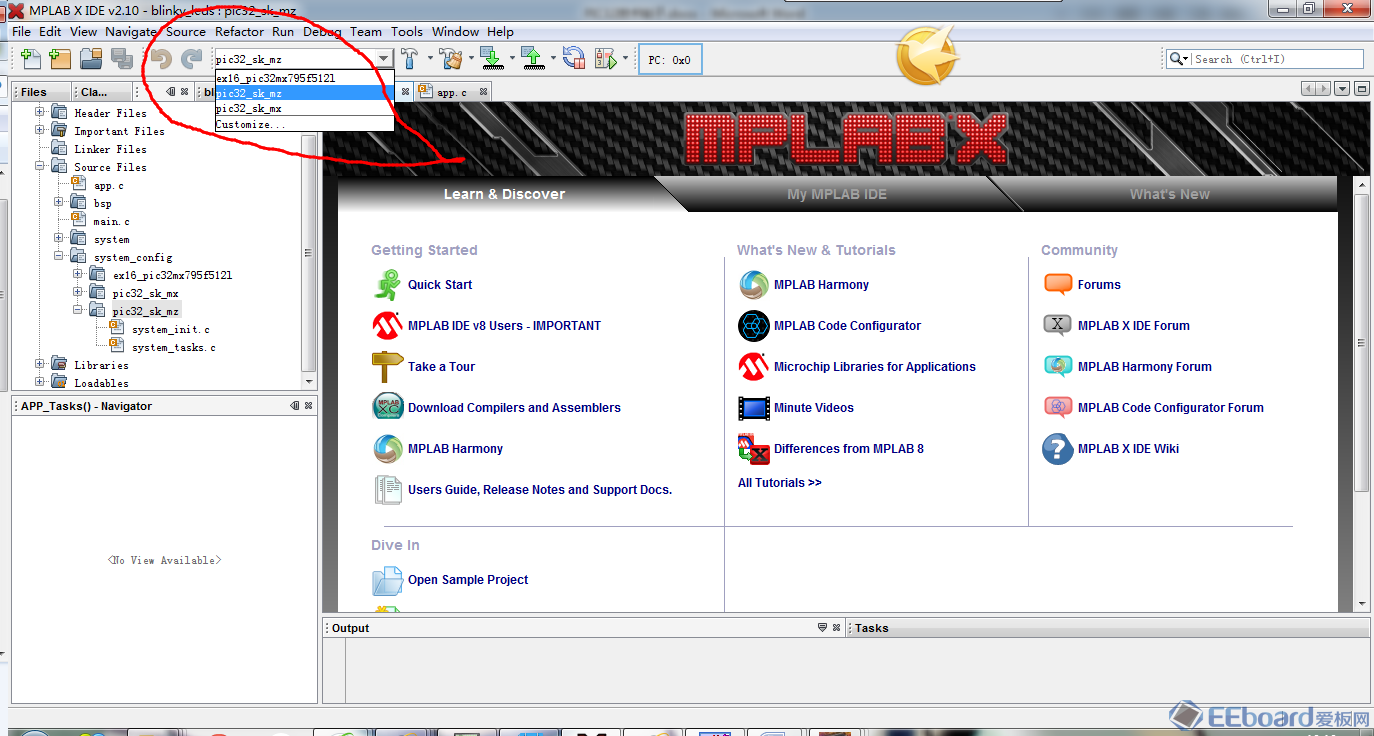1374x736 pixels.
Task: Expand the Libraries tree node
Action: click(40, 364)
